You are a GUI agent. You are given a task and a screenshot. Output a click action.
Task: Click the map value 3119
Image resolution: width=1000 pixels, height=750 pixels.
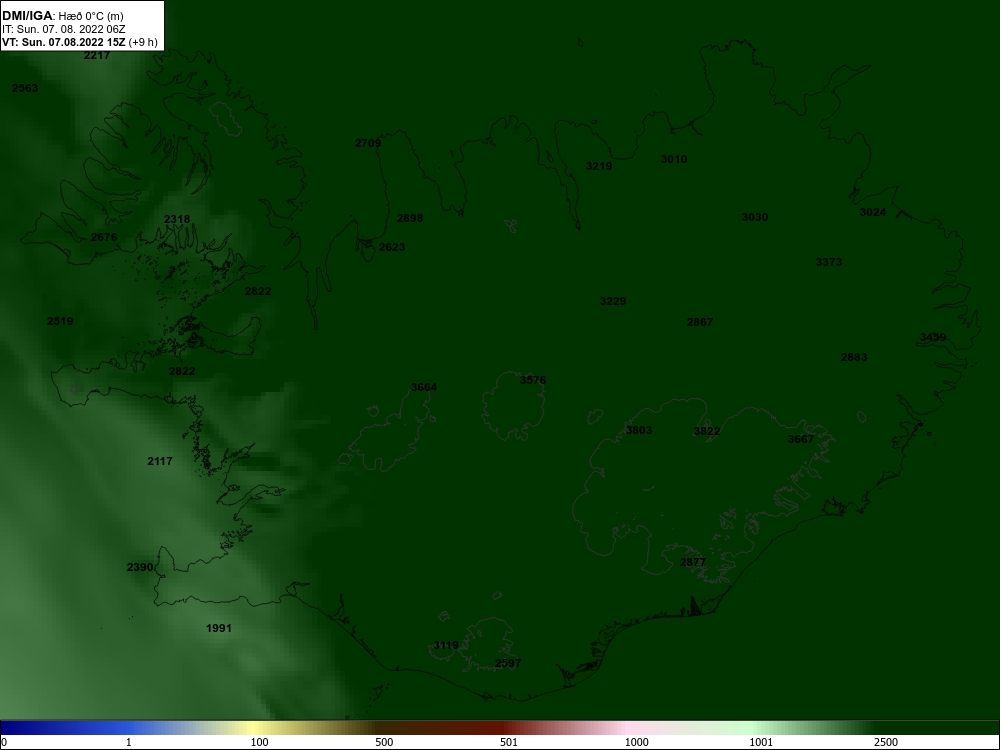[x=446, y=645]
